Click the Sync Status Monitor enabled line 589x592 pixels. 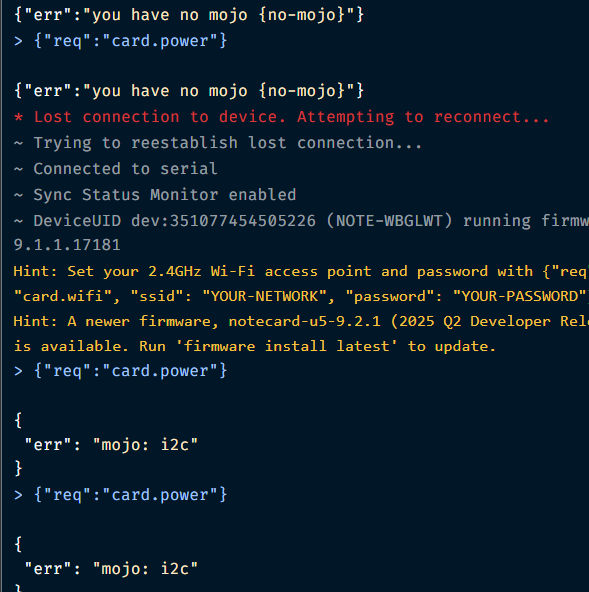pos(155,195)
